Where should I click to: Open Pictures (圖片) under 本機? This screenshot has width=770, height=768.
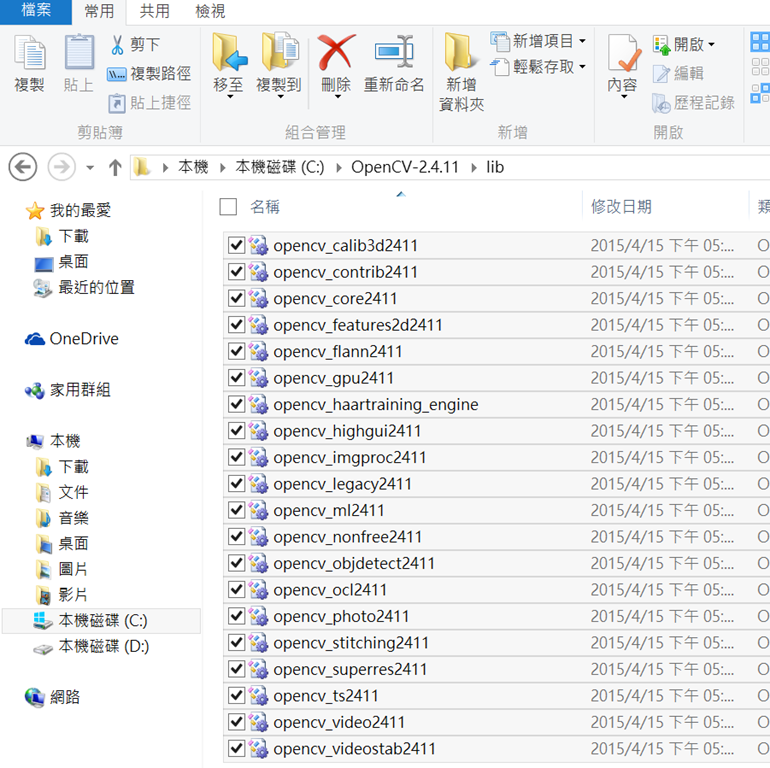62,569
